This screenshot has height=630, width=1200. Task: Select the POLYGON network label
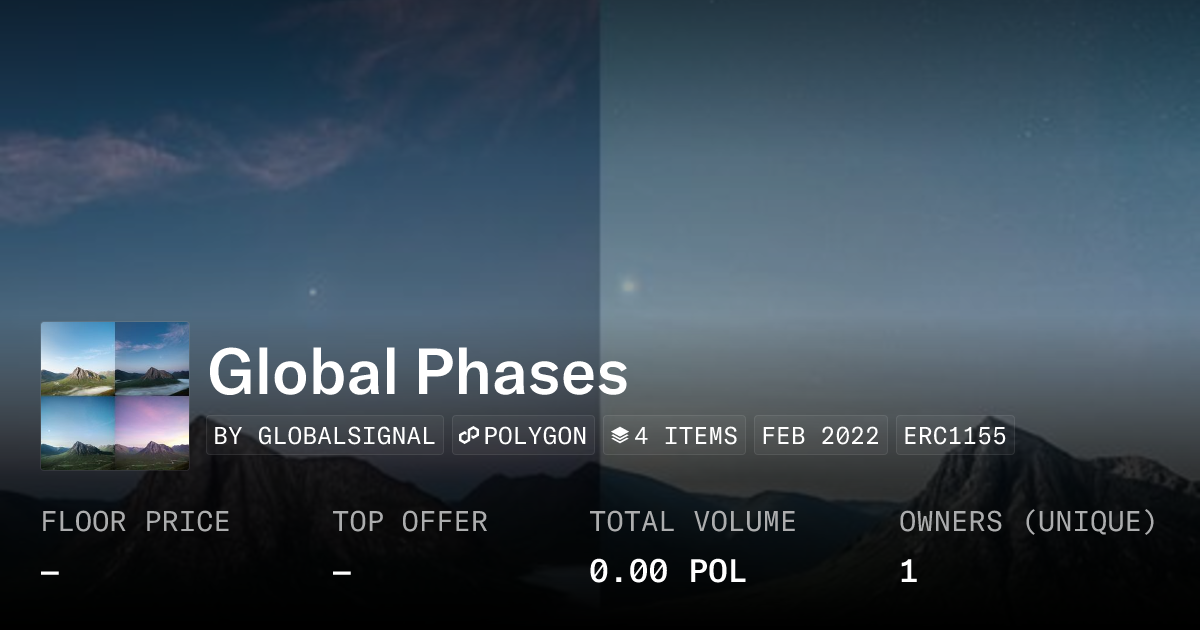click(x=535, y=436)
